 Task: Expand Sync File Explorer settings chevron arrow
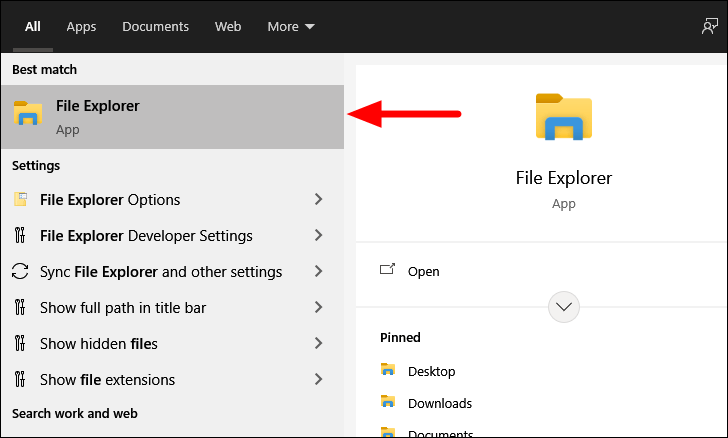click(318, 271)
